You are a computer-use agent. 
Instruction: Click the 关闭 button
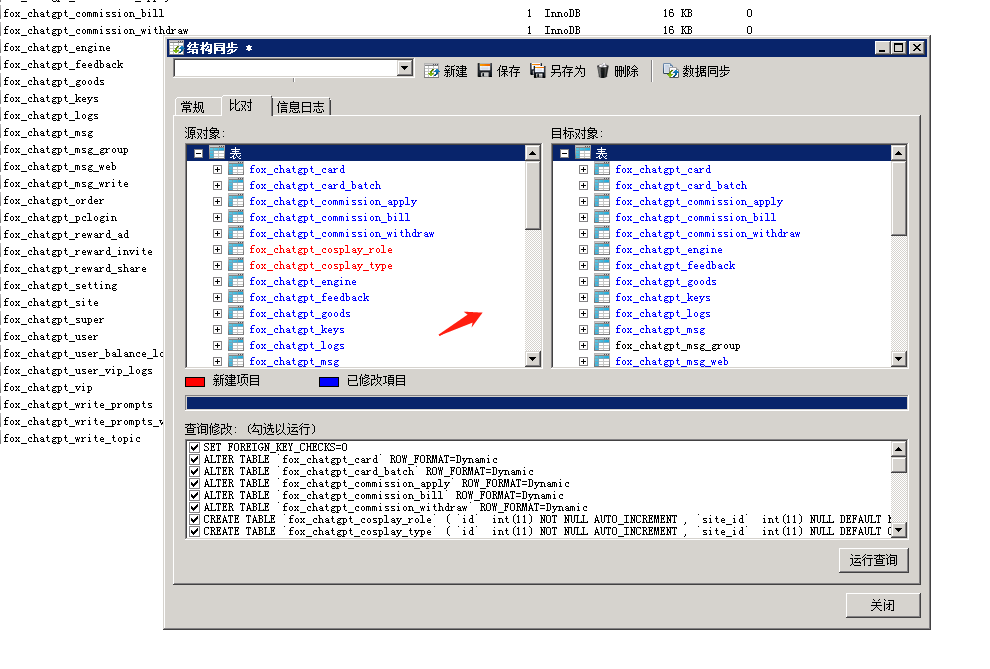pos(882,605)
